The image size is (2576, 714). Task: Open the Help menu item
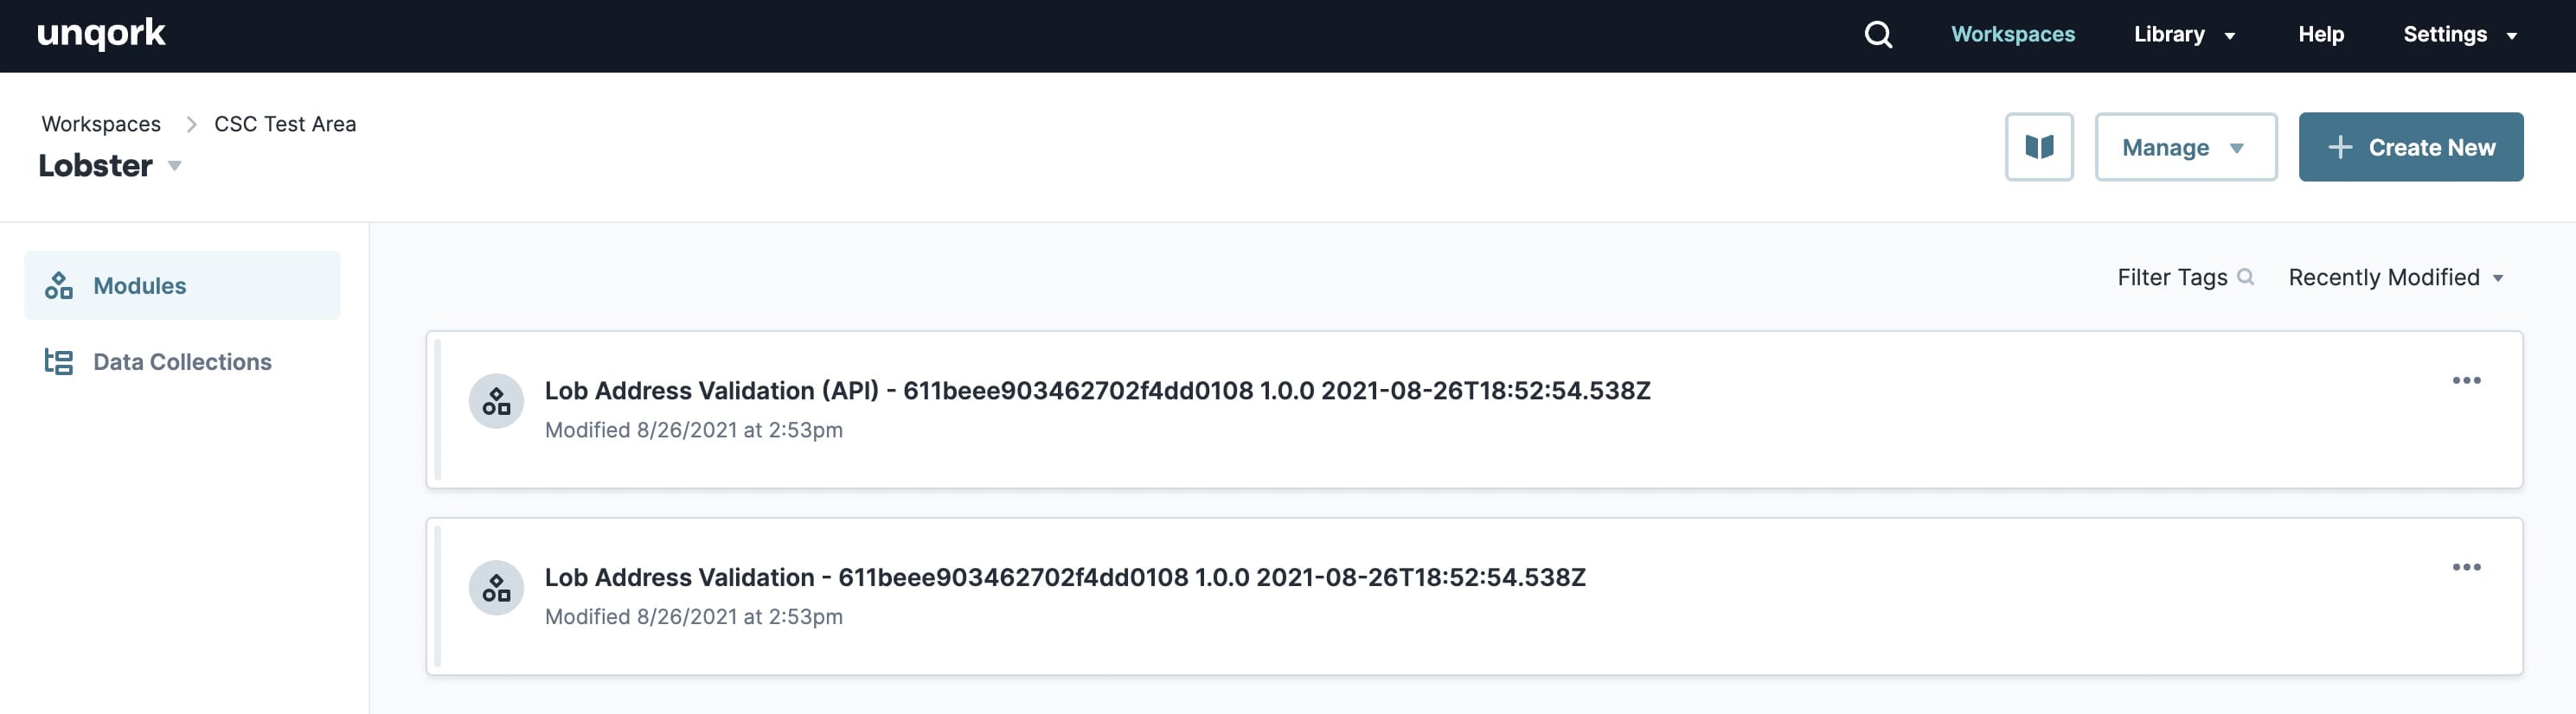pyautogui.click(x=2320, y=35)
